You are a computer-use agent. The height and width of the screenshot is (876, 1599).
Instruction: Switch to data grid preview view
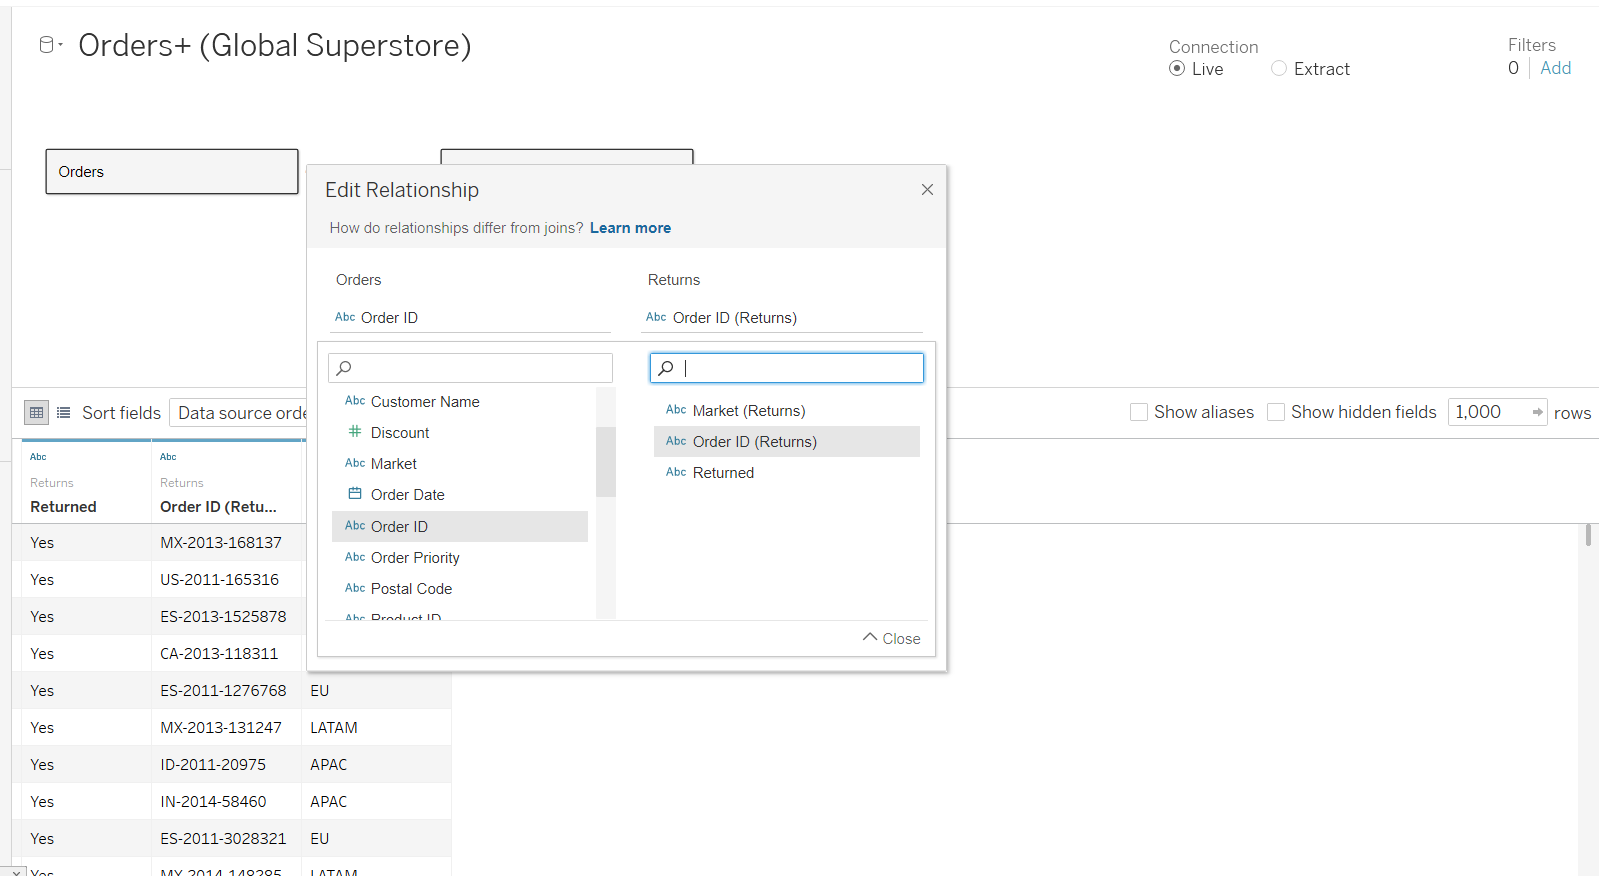37,412
